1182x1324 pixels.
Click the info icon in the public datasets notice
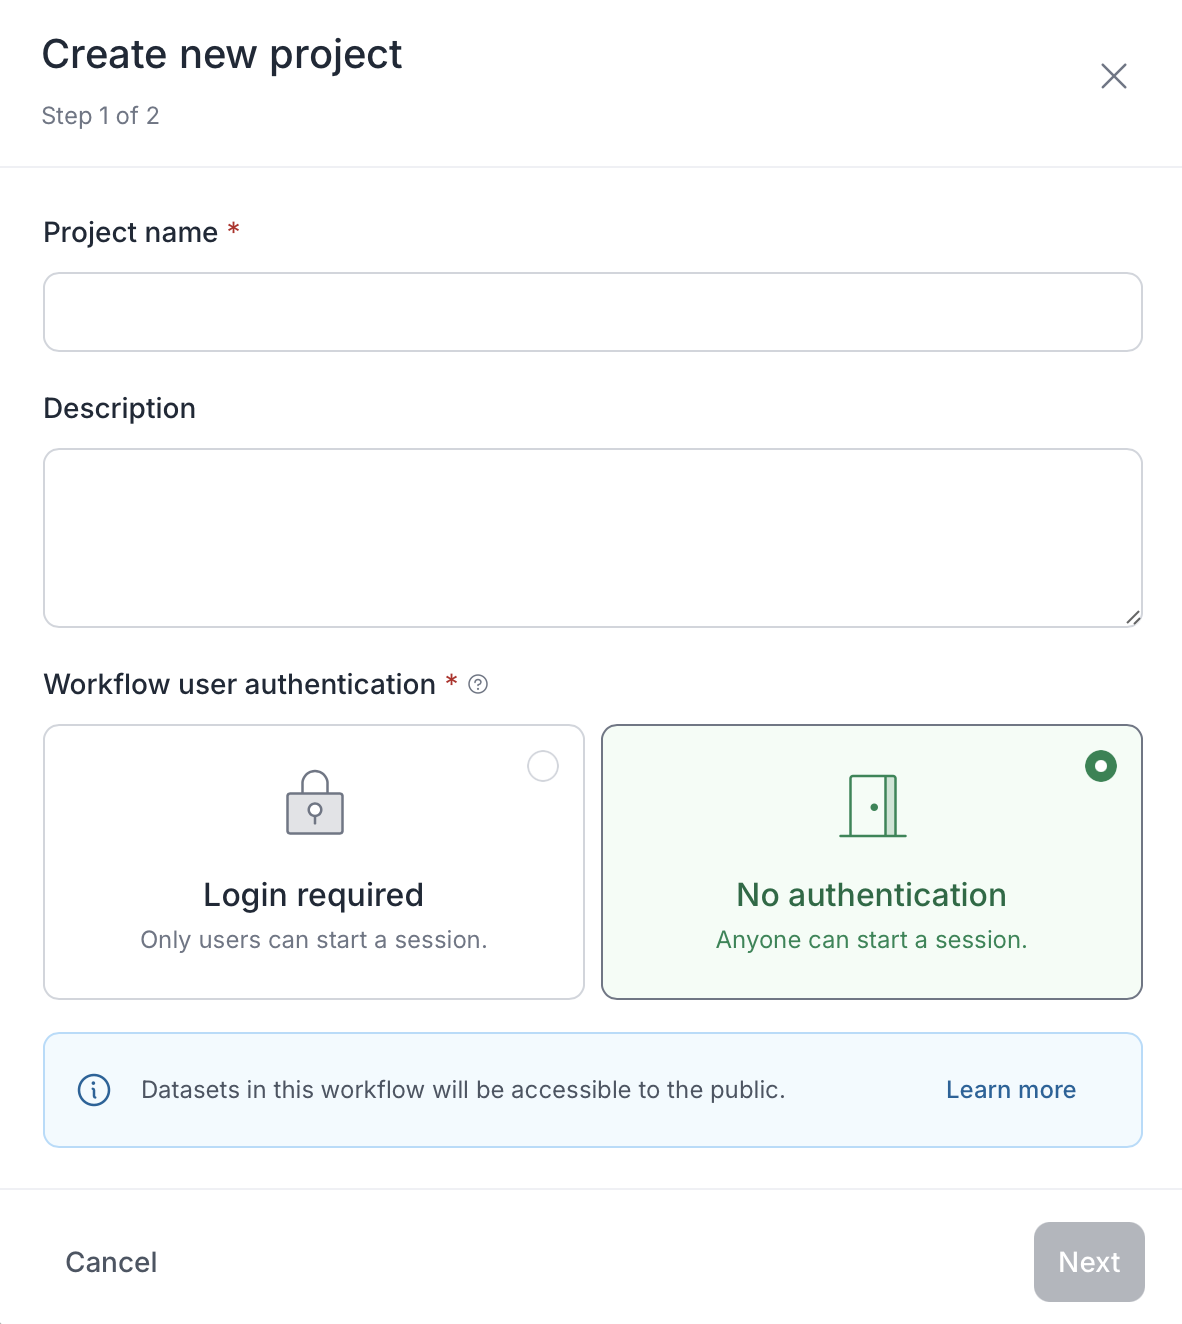pyautogui.click(x=94, y=1090)
